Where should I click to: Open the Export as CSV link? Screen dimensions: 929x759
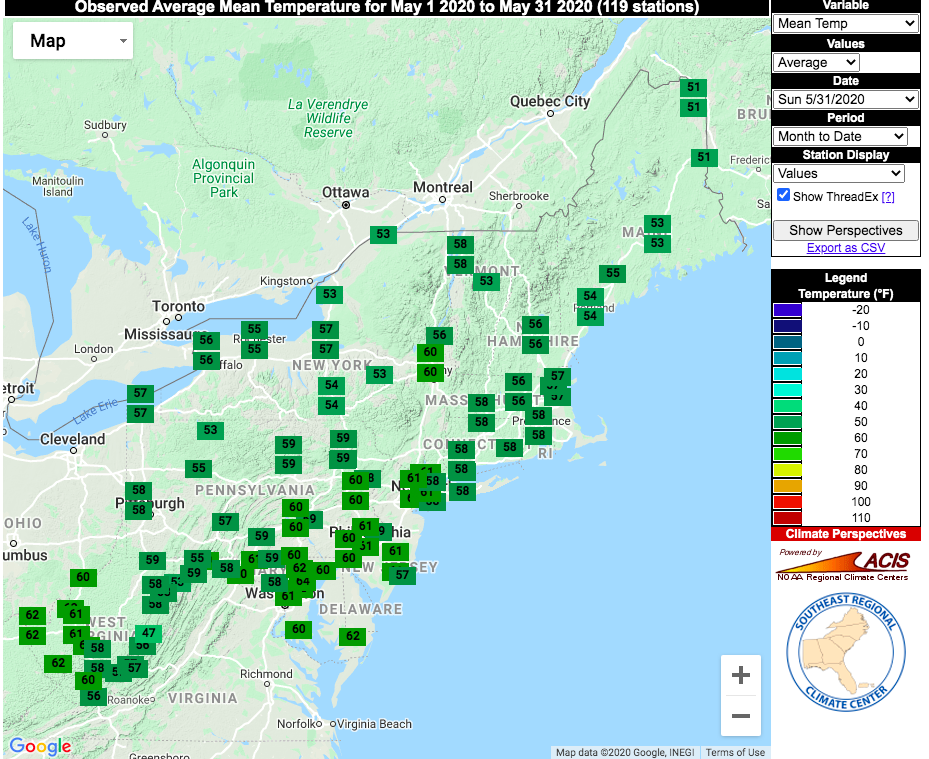pyautogui.click(x=845, y=247)
